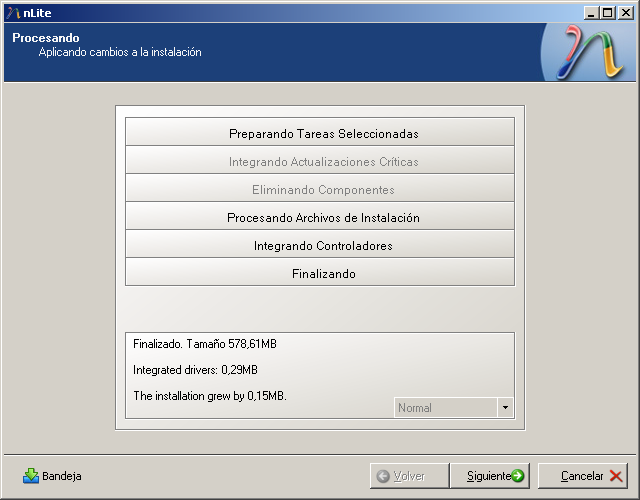Select Preparando Tareas Seleccionadas step
The height and width of the screenshot is (500, 640).
click(x=320, y=132)
